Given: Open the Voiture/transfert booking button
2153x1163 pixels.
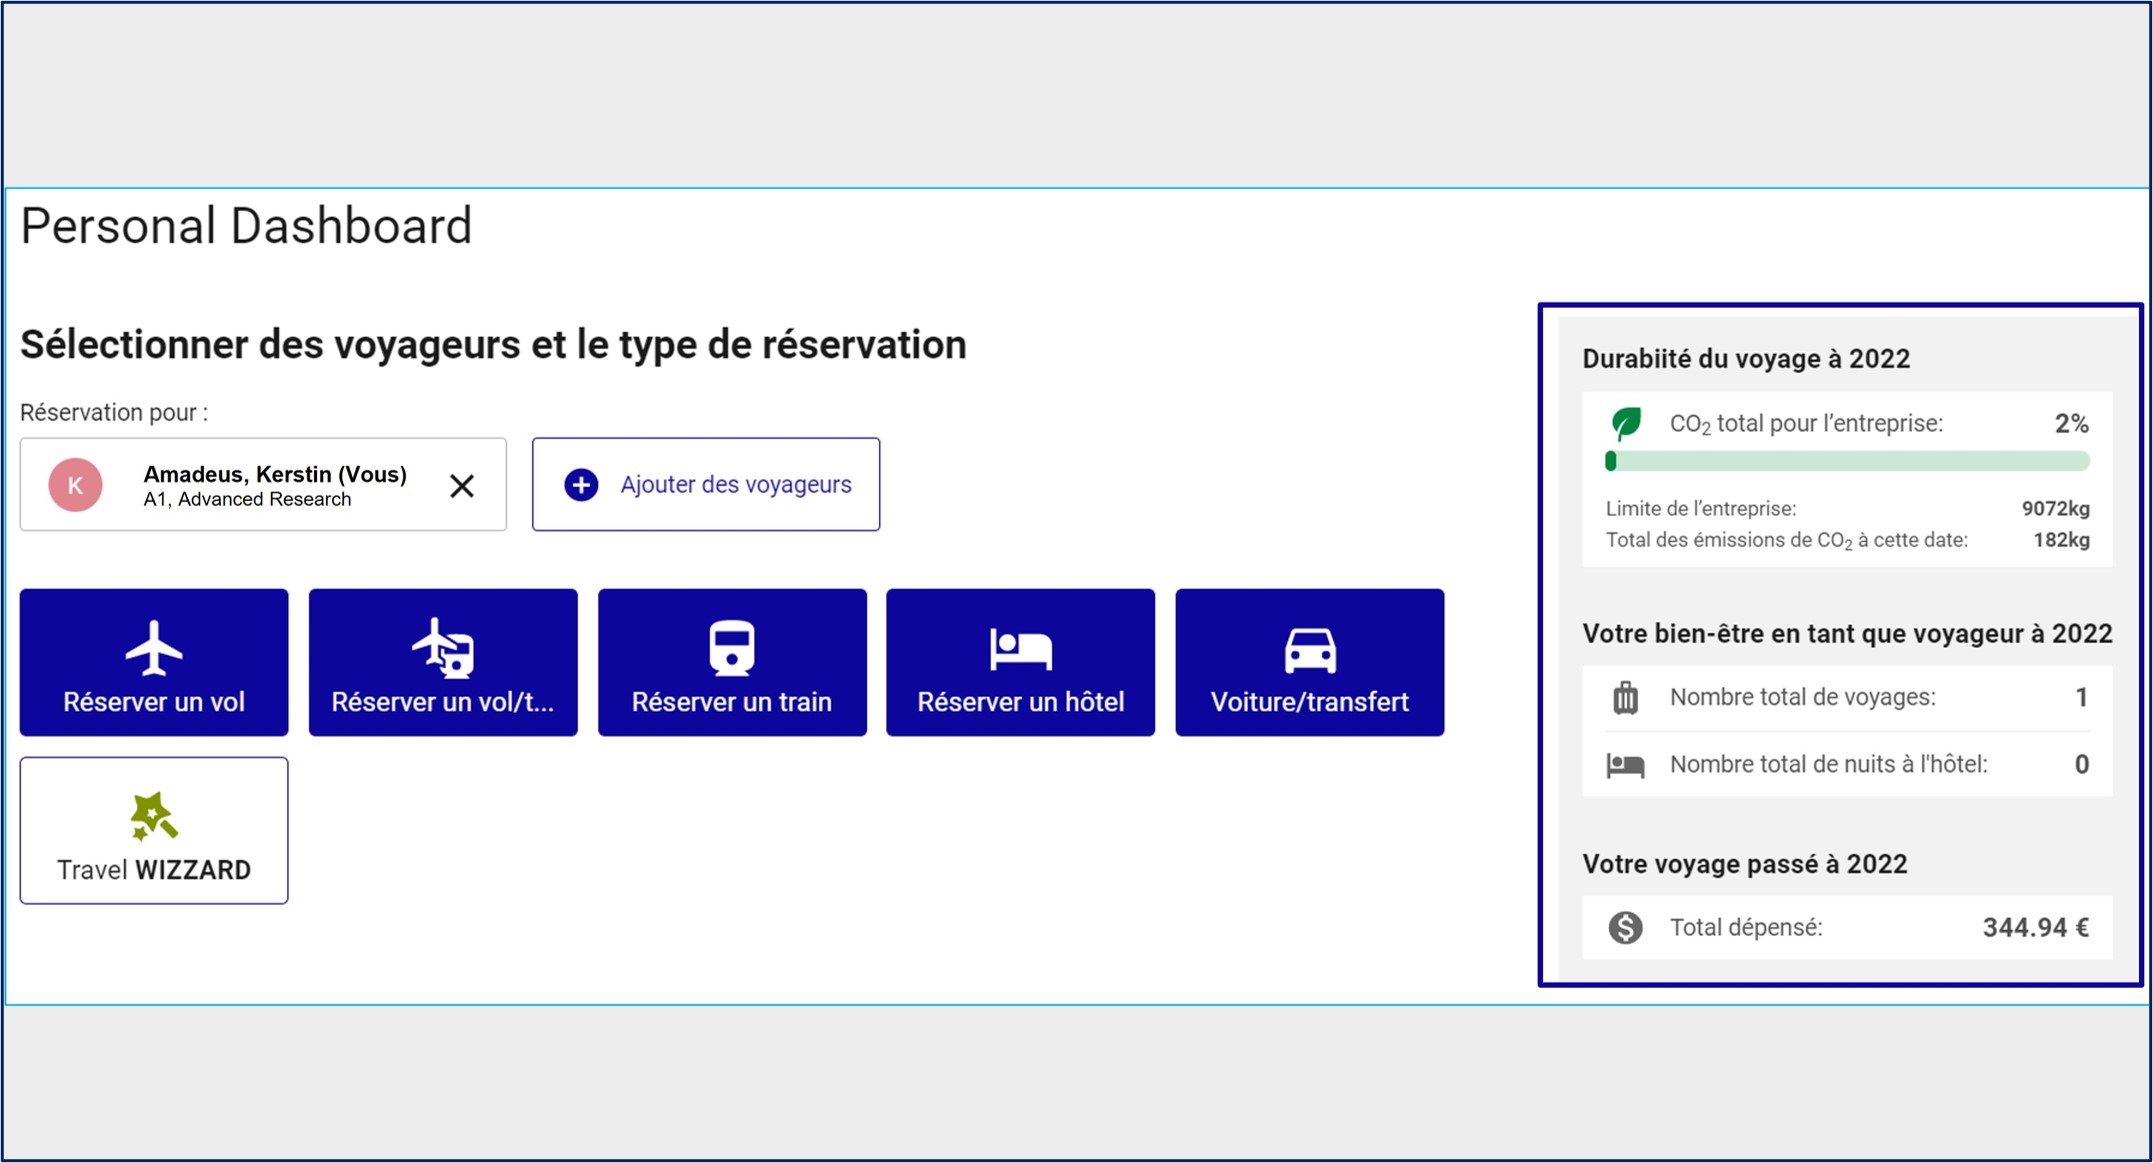Looking at the screenshot, I should [1309, 663].
